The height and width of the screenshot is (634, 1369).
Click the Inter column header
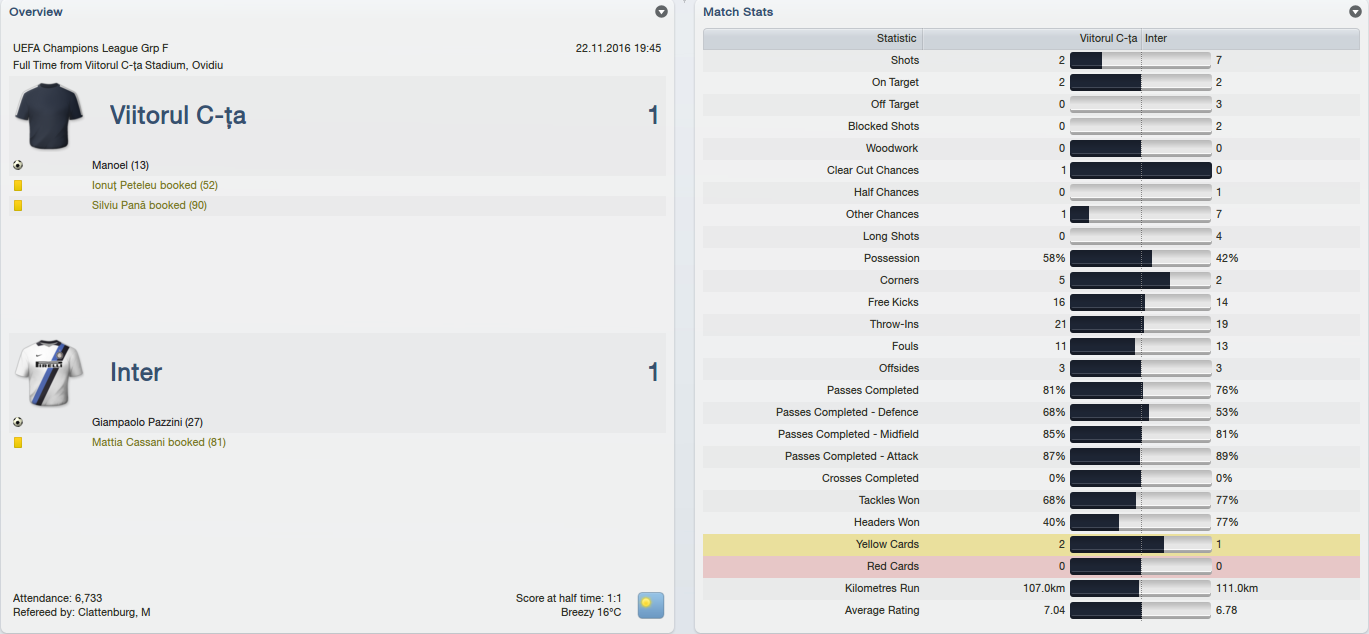click(1156, 39)
